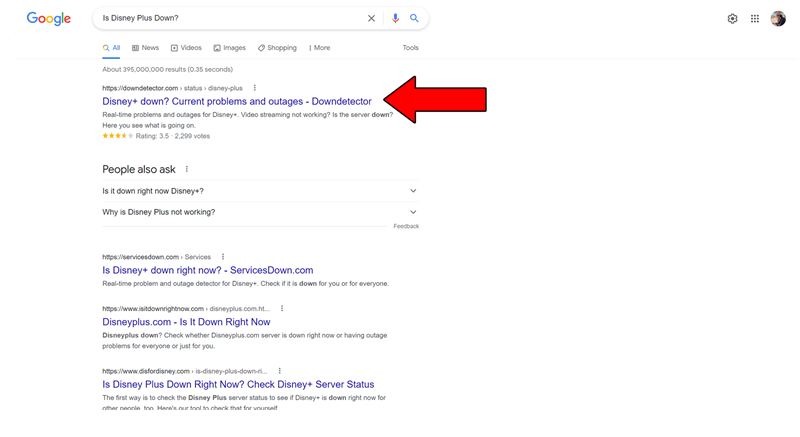Open 'Is Disney Plus Down Right Now?' disfordisney link
This screenshot has height=437, width=800.
pos(238,384)
